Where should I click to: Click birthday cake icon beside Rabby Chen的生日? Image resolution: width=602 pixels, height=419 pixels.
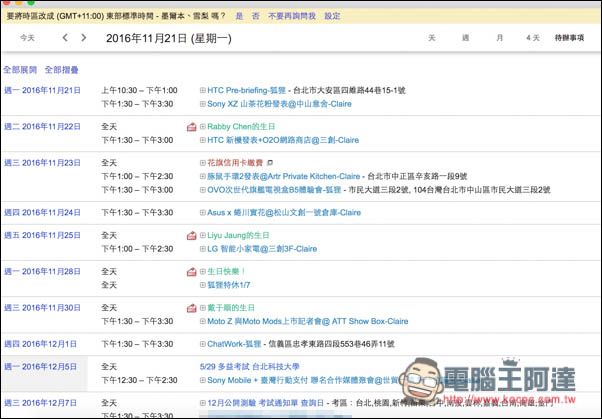[192, 127]
